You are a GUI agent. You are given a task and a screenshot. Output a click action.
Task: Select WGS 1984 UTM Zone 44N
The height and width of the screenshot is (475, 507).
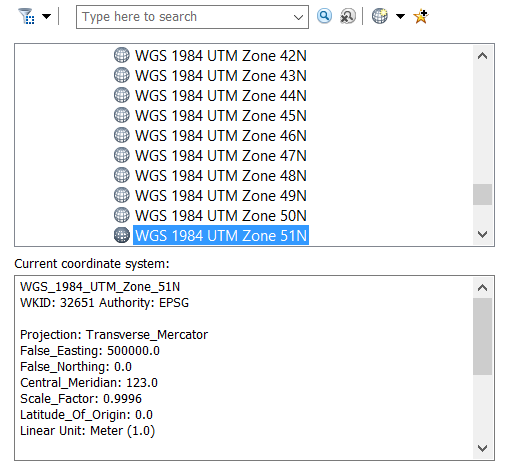coord(220,96)
